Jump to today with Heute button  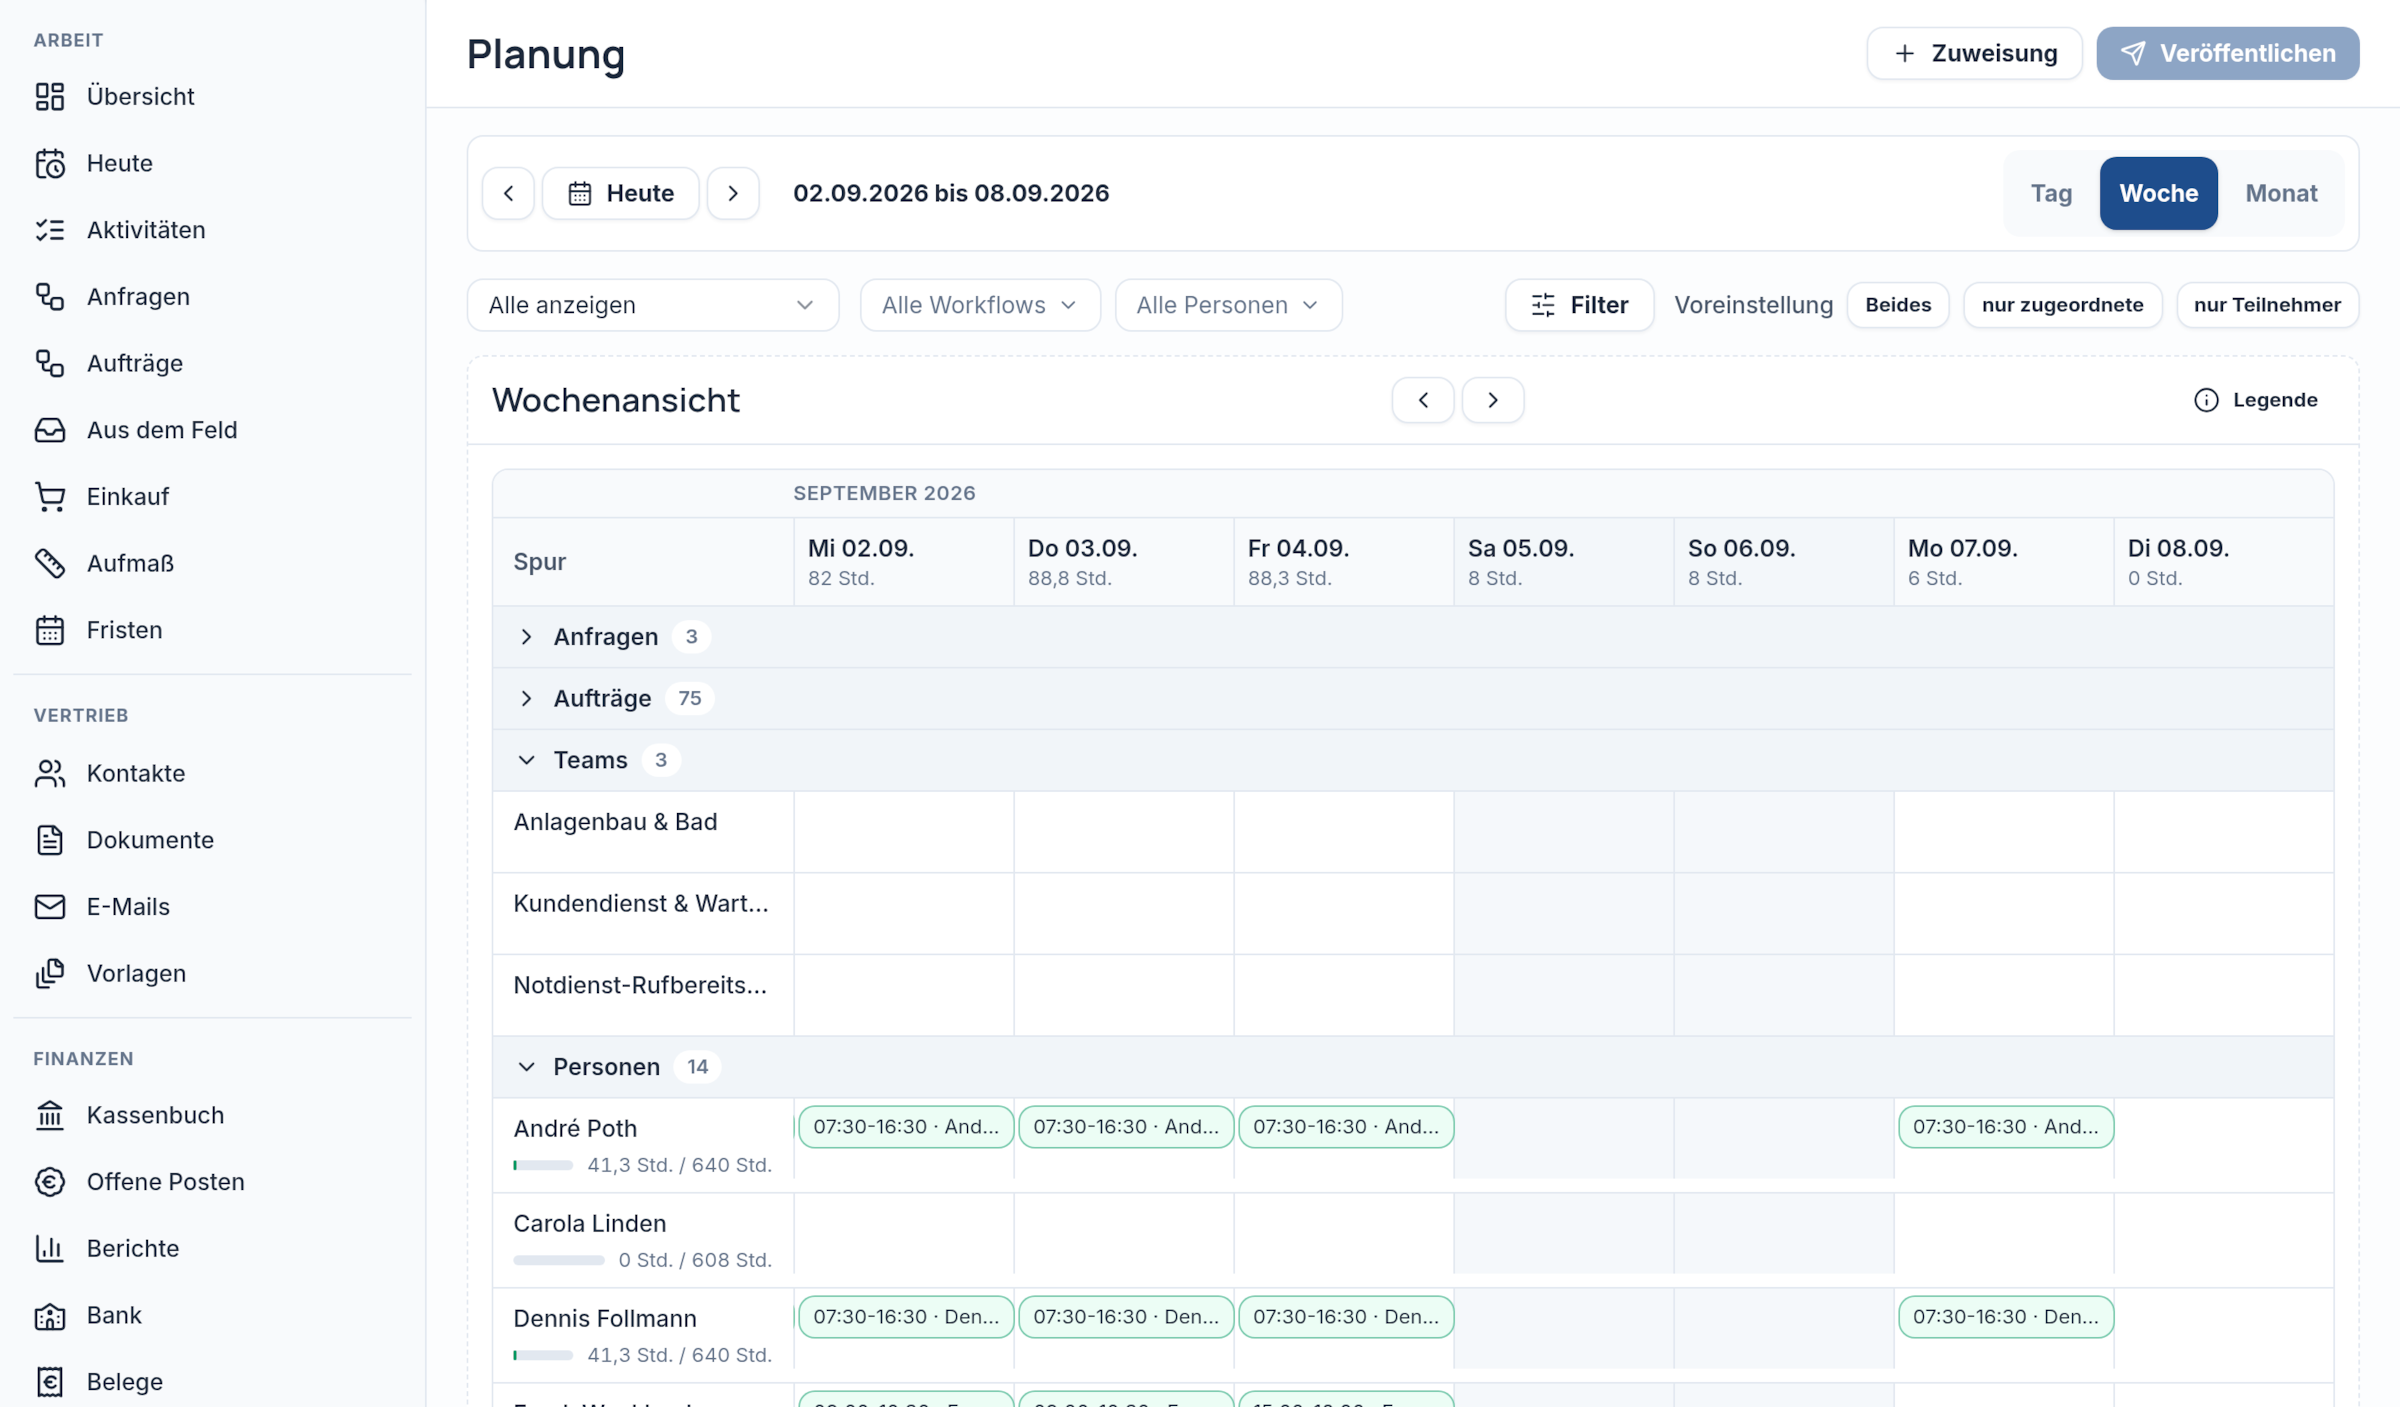(620, 193)
